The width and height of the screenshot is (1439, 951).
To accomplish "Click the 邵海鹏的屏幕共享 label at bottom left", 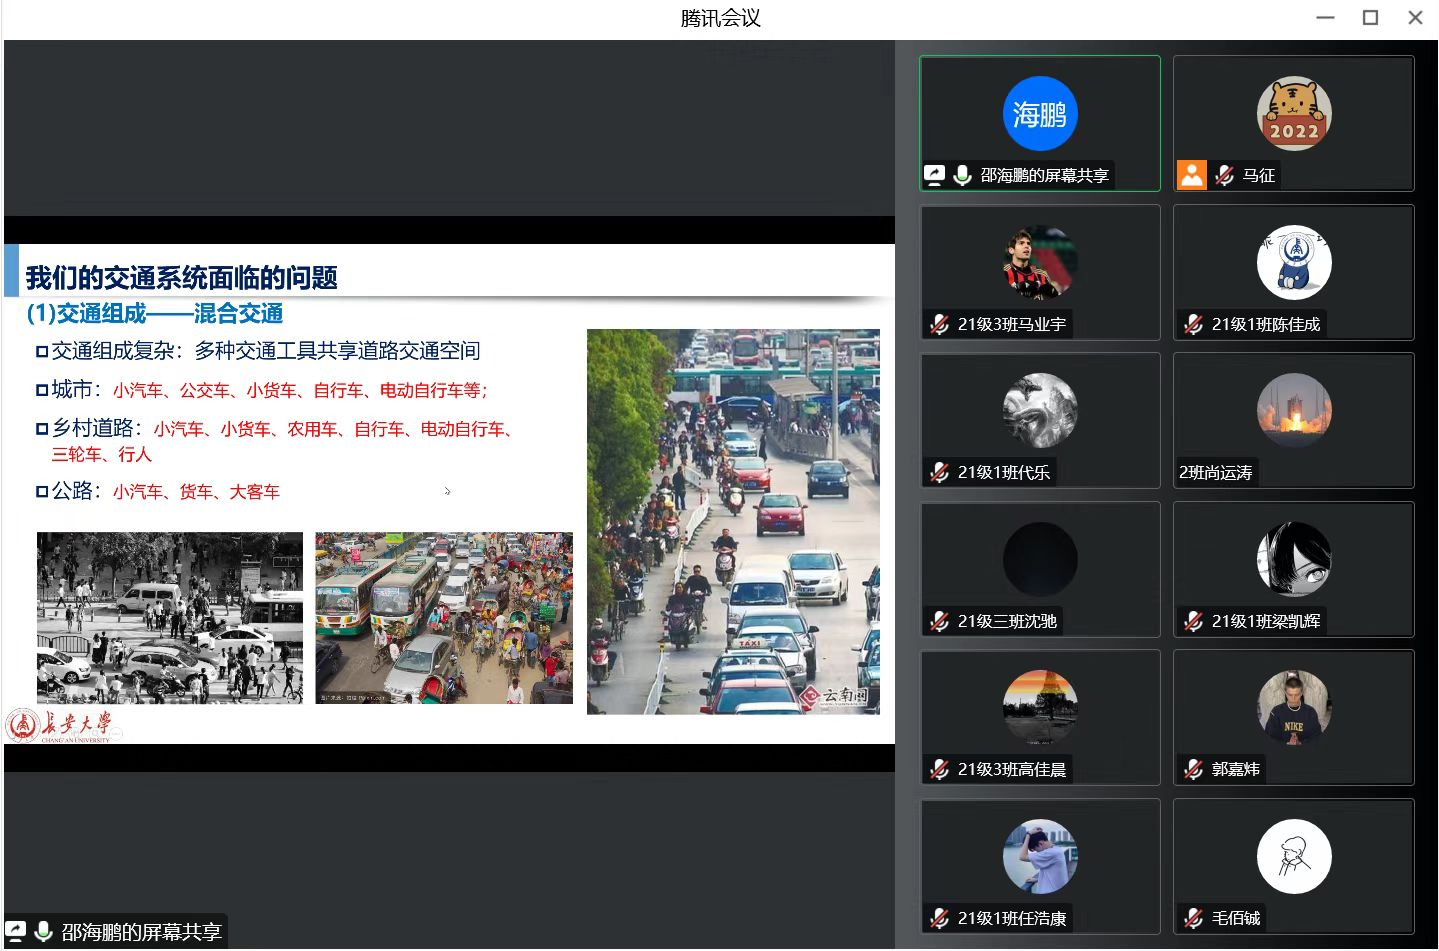I will 141,932.
